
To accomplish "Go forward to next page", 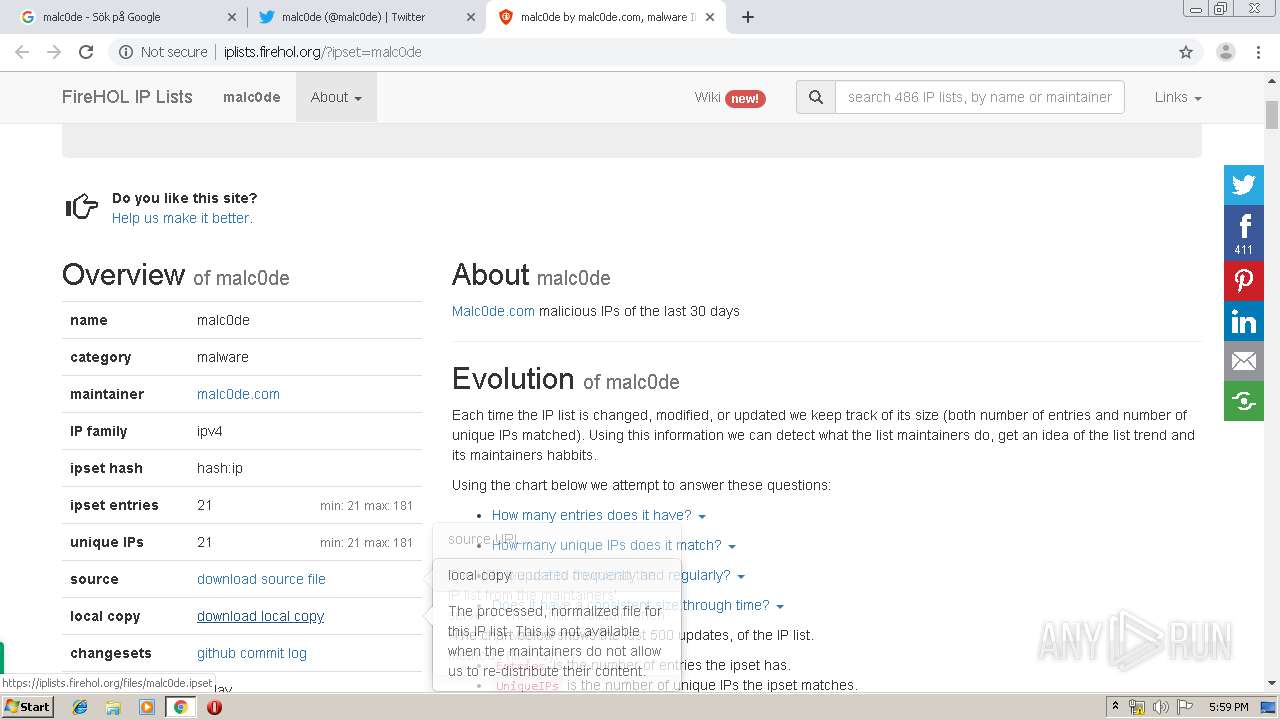I will tap(54, 52).
